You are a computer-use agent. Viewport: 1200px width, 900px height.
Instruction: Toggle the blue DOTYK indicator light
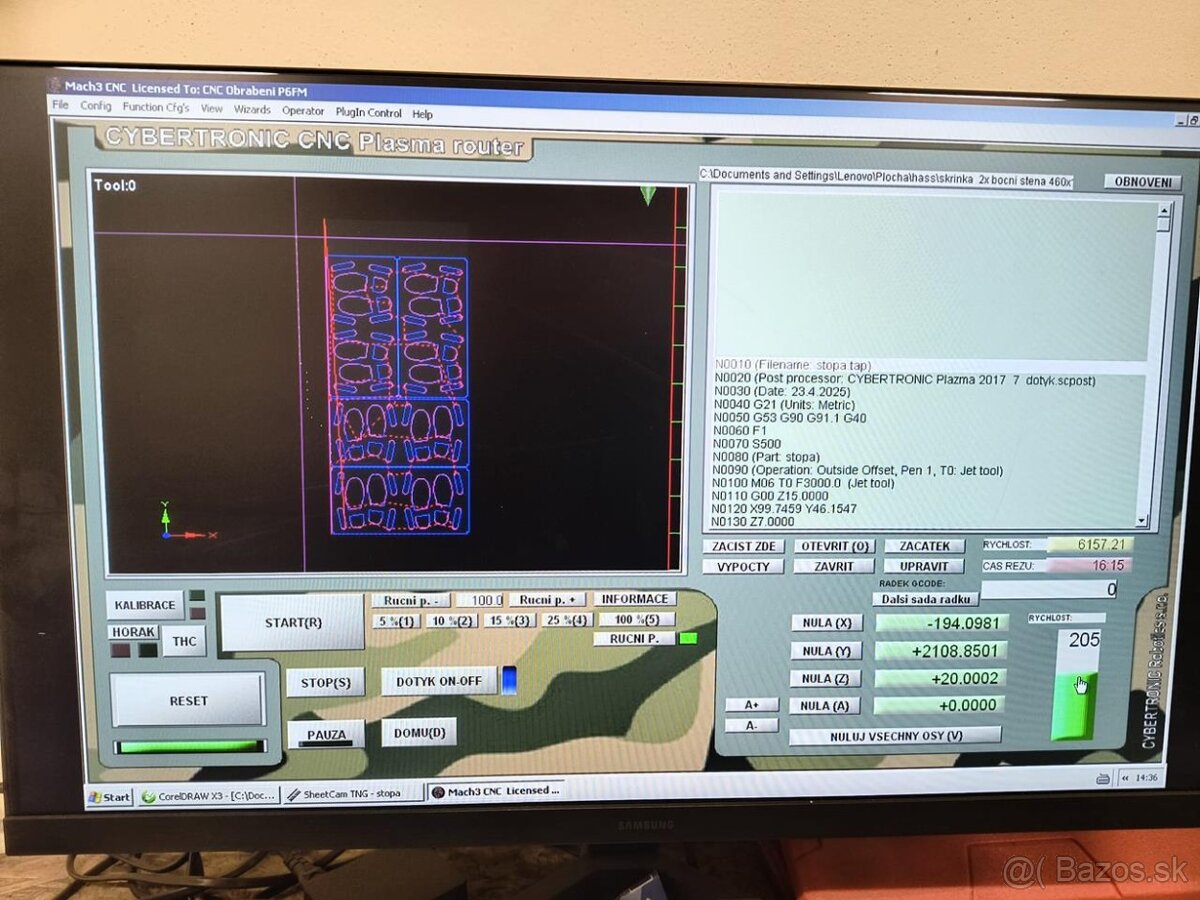509,680
